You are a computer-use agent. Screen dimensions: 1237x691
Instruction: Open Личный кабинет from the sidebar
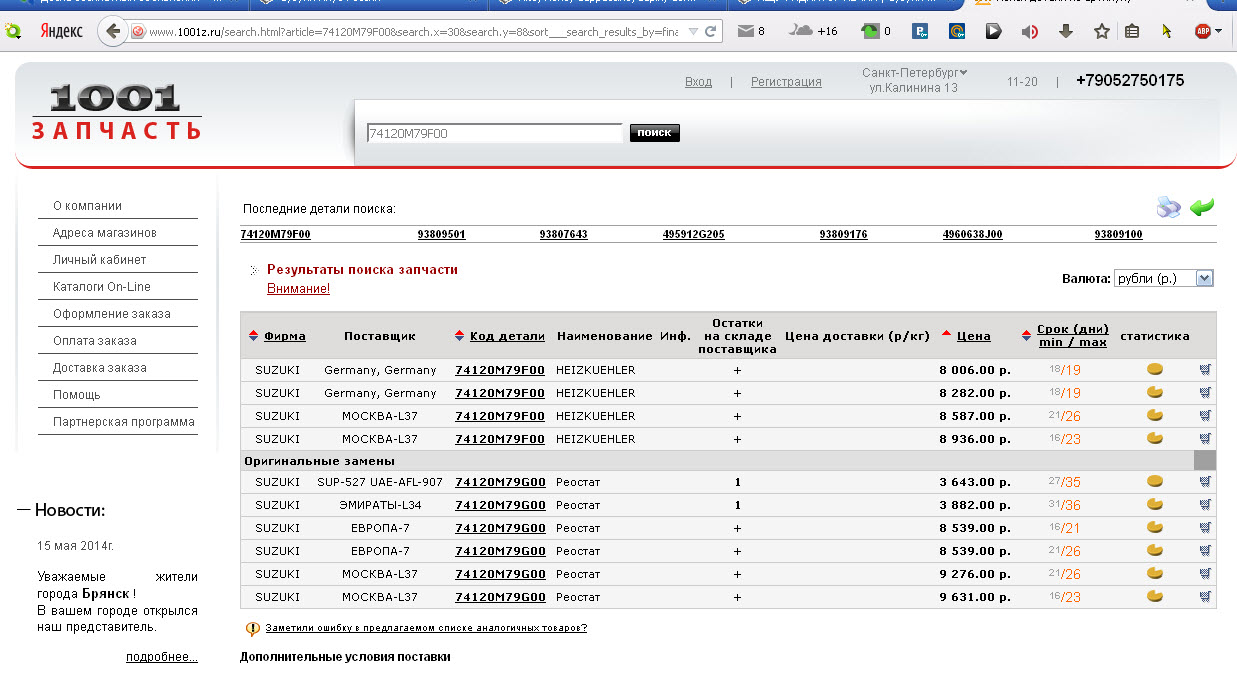click(99, 260)
